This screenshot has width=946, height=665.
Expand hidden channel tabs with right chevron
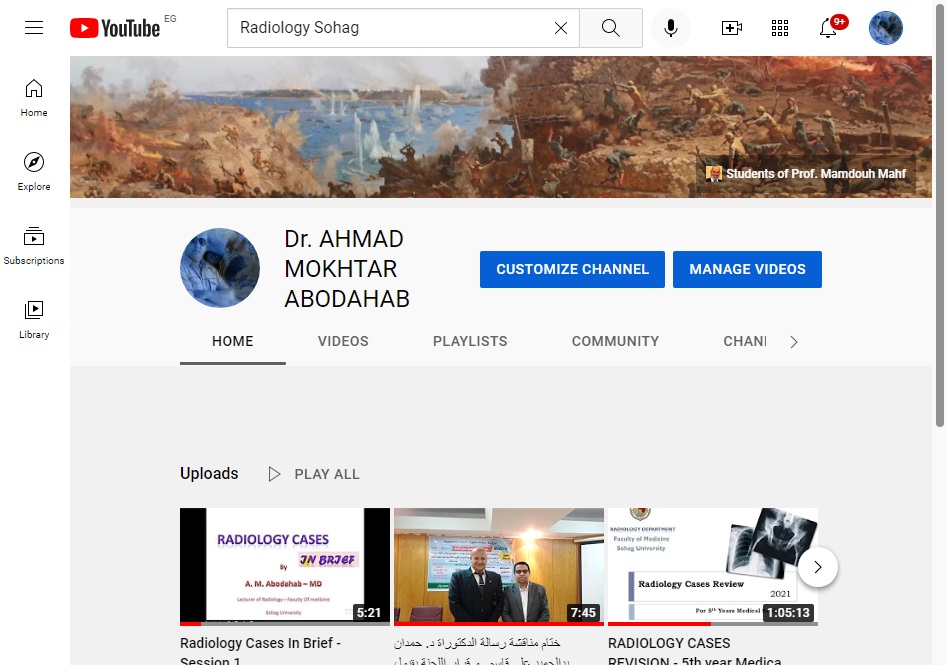[x=793, y=341]
